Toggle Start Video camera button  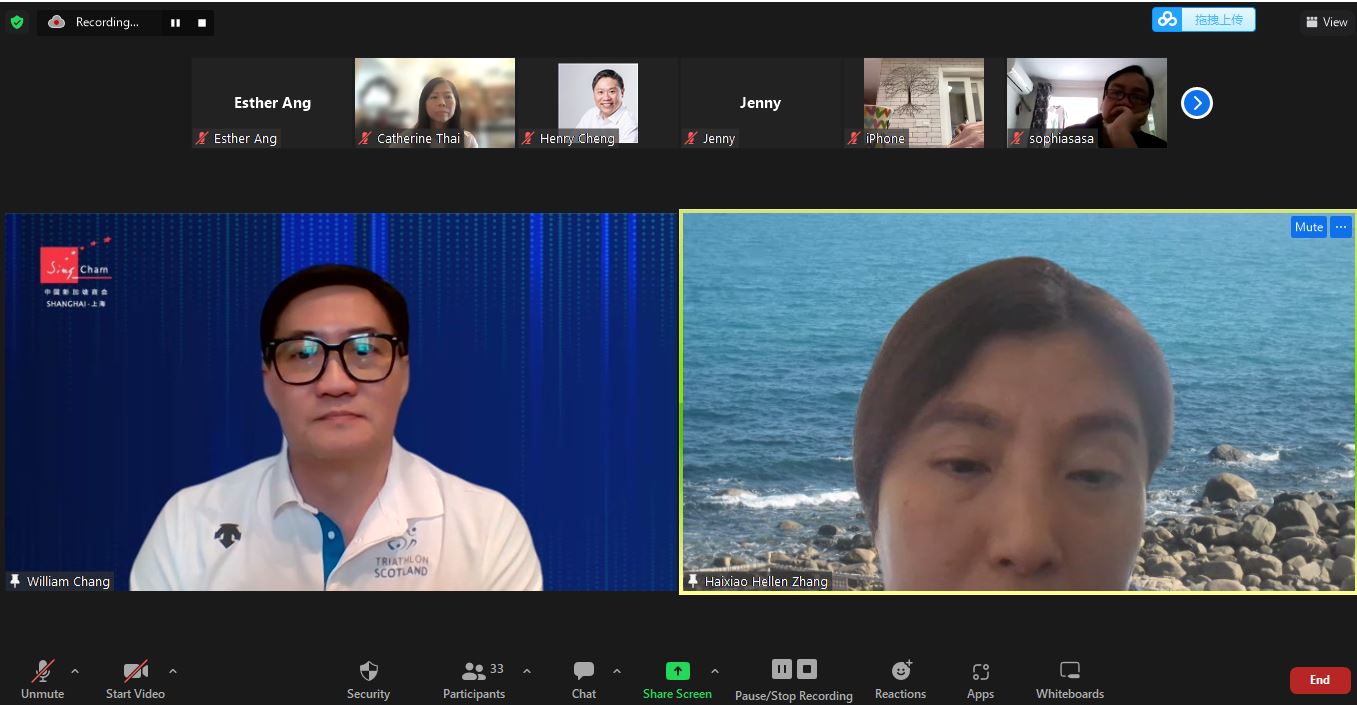point(135,679)
